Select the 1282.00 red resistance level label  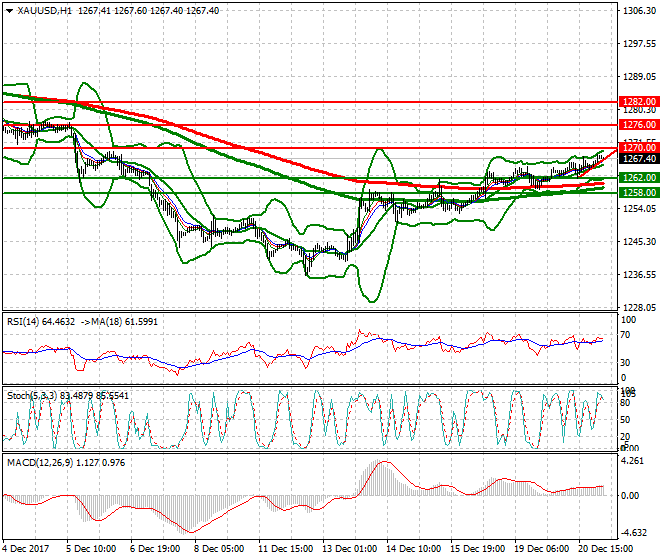pos(639,101)
